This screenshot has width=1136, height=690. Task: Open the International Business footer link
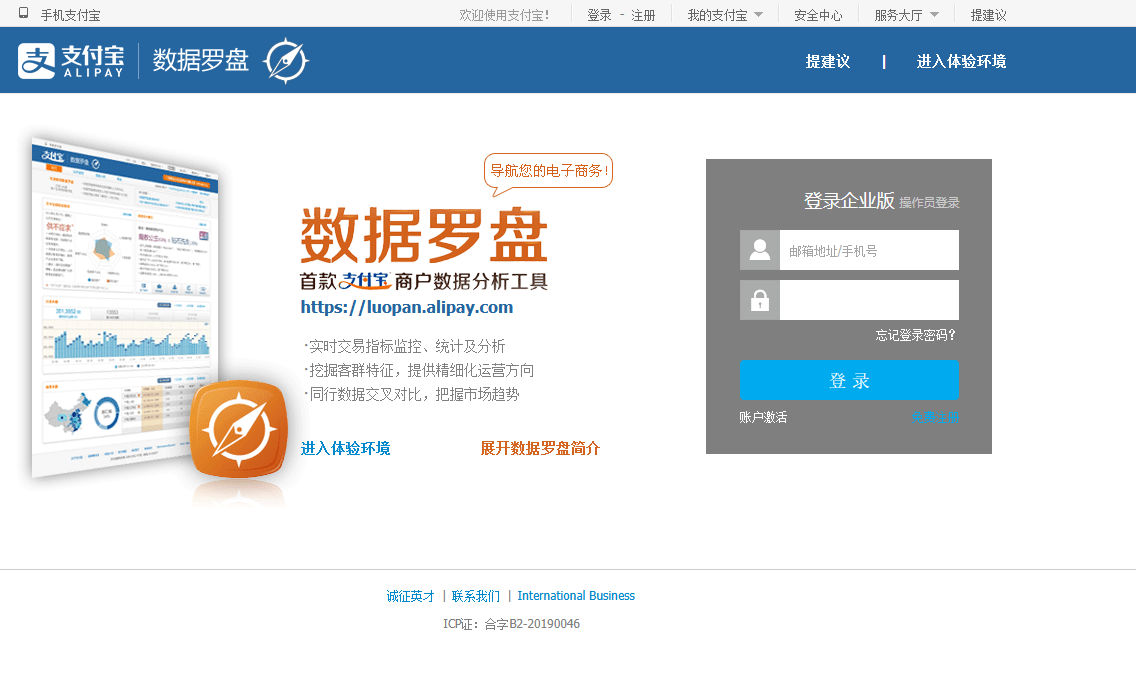point(576,596)
